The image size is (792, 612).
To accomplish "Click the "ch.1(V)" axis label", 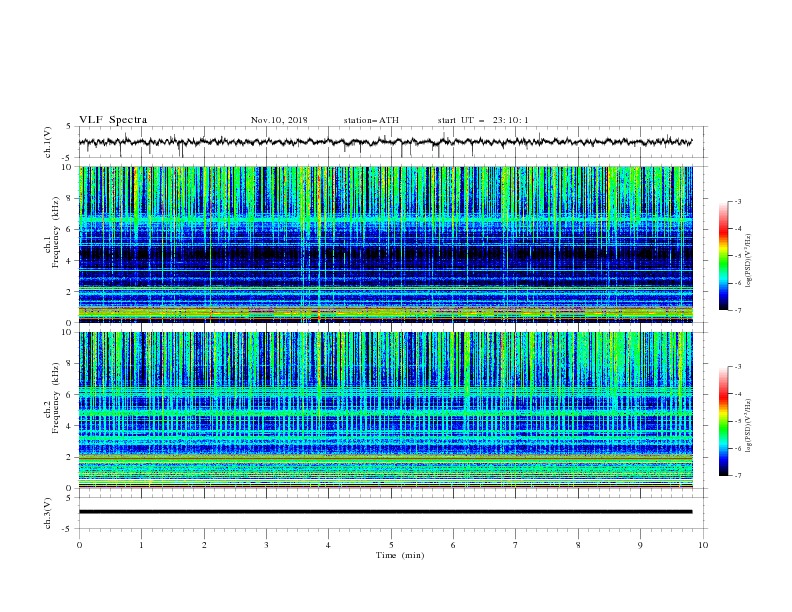I will pos(48,142).
